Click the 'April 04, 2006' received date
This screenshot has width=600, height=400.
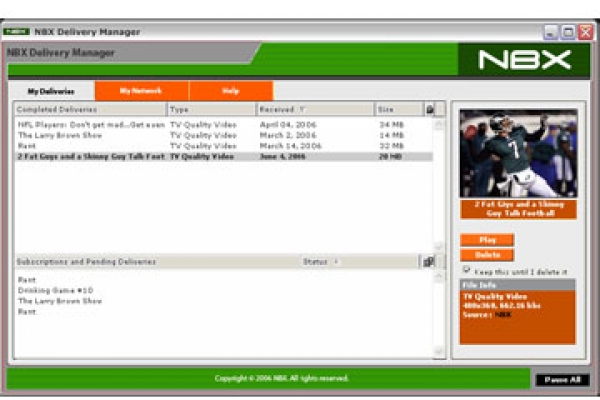[x=288, y=125]
